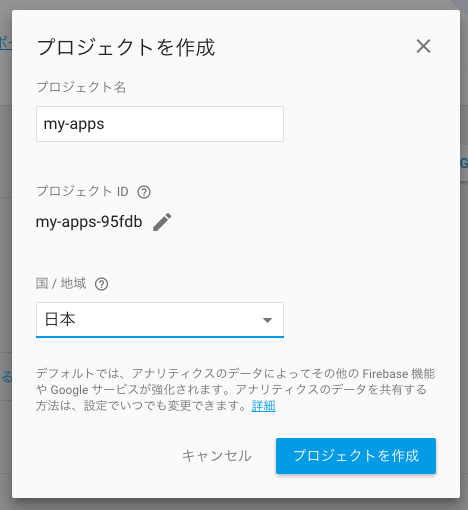
Task: Close the プロジェクトを作成 dialog with X
Action: 423,46
